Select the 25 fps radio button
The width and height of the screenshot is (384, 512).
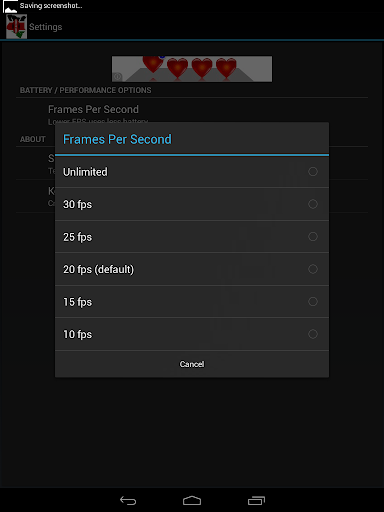[313, 237]
